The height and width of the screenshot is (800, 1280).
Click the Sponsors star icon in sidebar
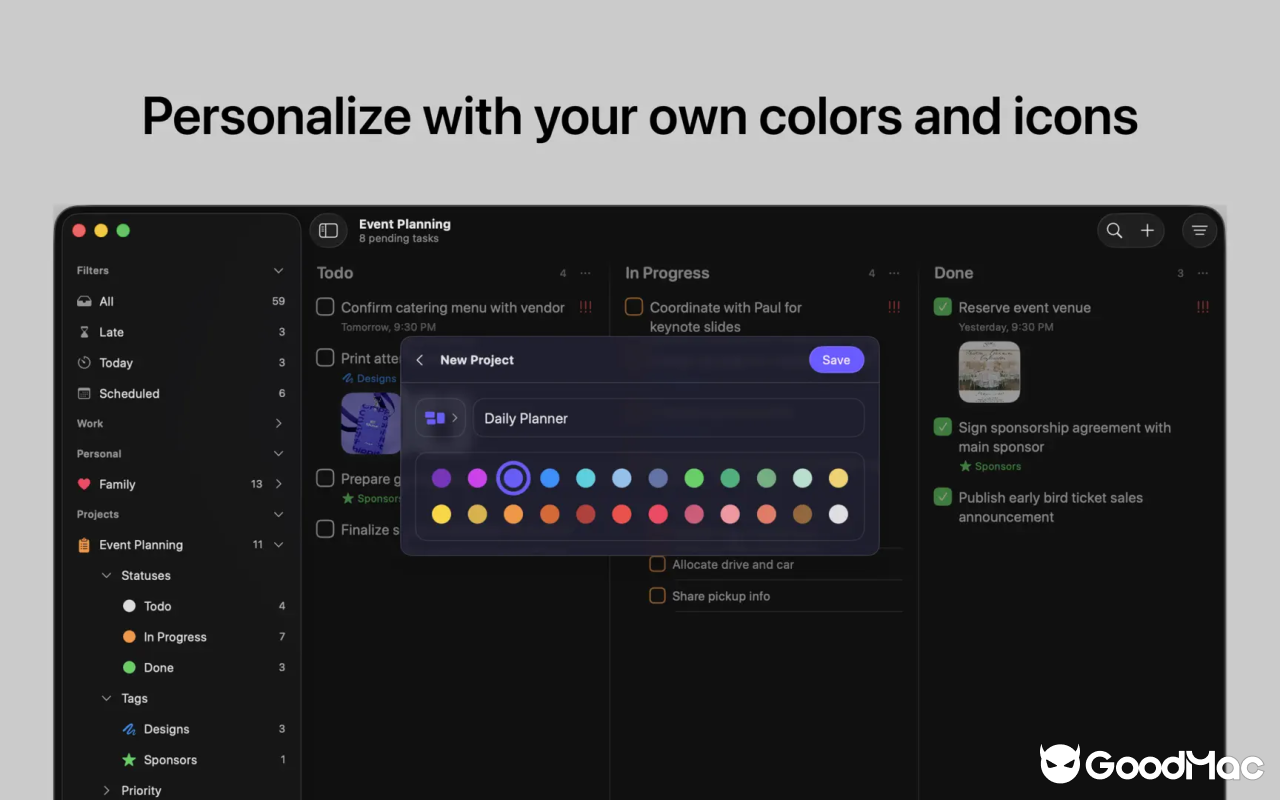(x=129, y=760)
